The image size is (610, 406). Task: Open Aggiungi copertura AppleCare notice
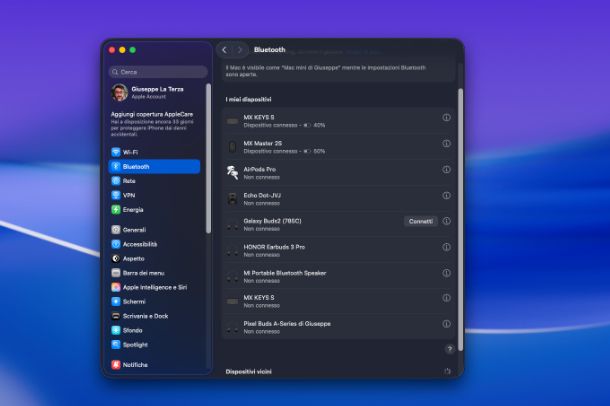152,124
